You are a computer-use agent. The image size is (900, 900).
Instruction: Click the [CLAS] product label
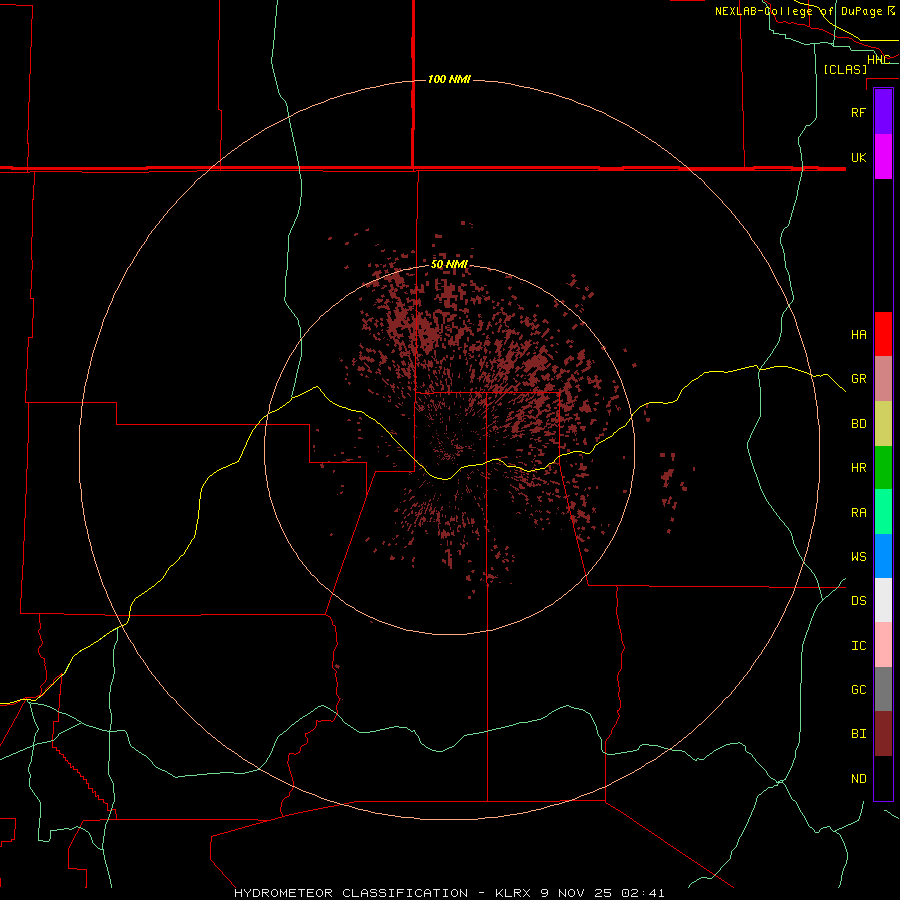click(845, 69)
